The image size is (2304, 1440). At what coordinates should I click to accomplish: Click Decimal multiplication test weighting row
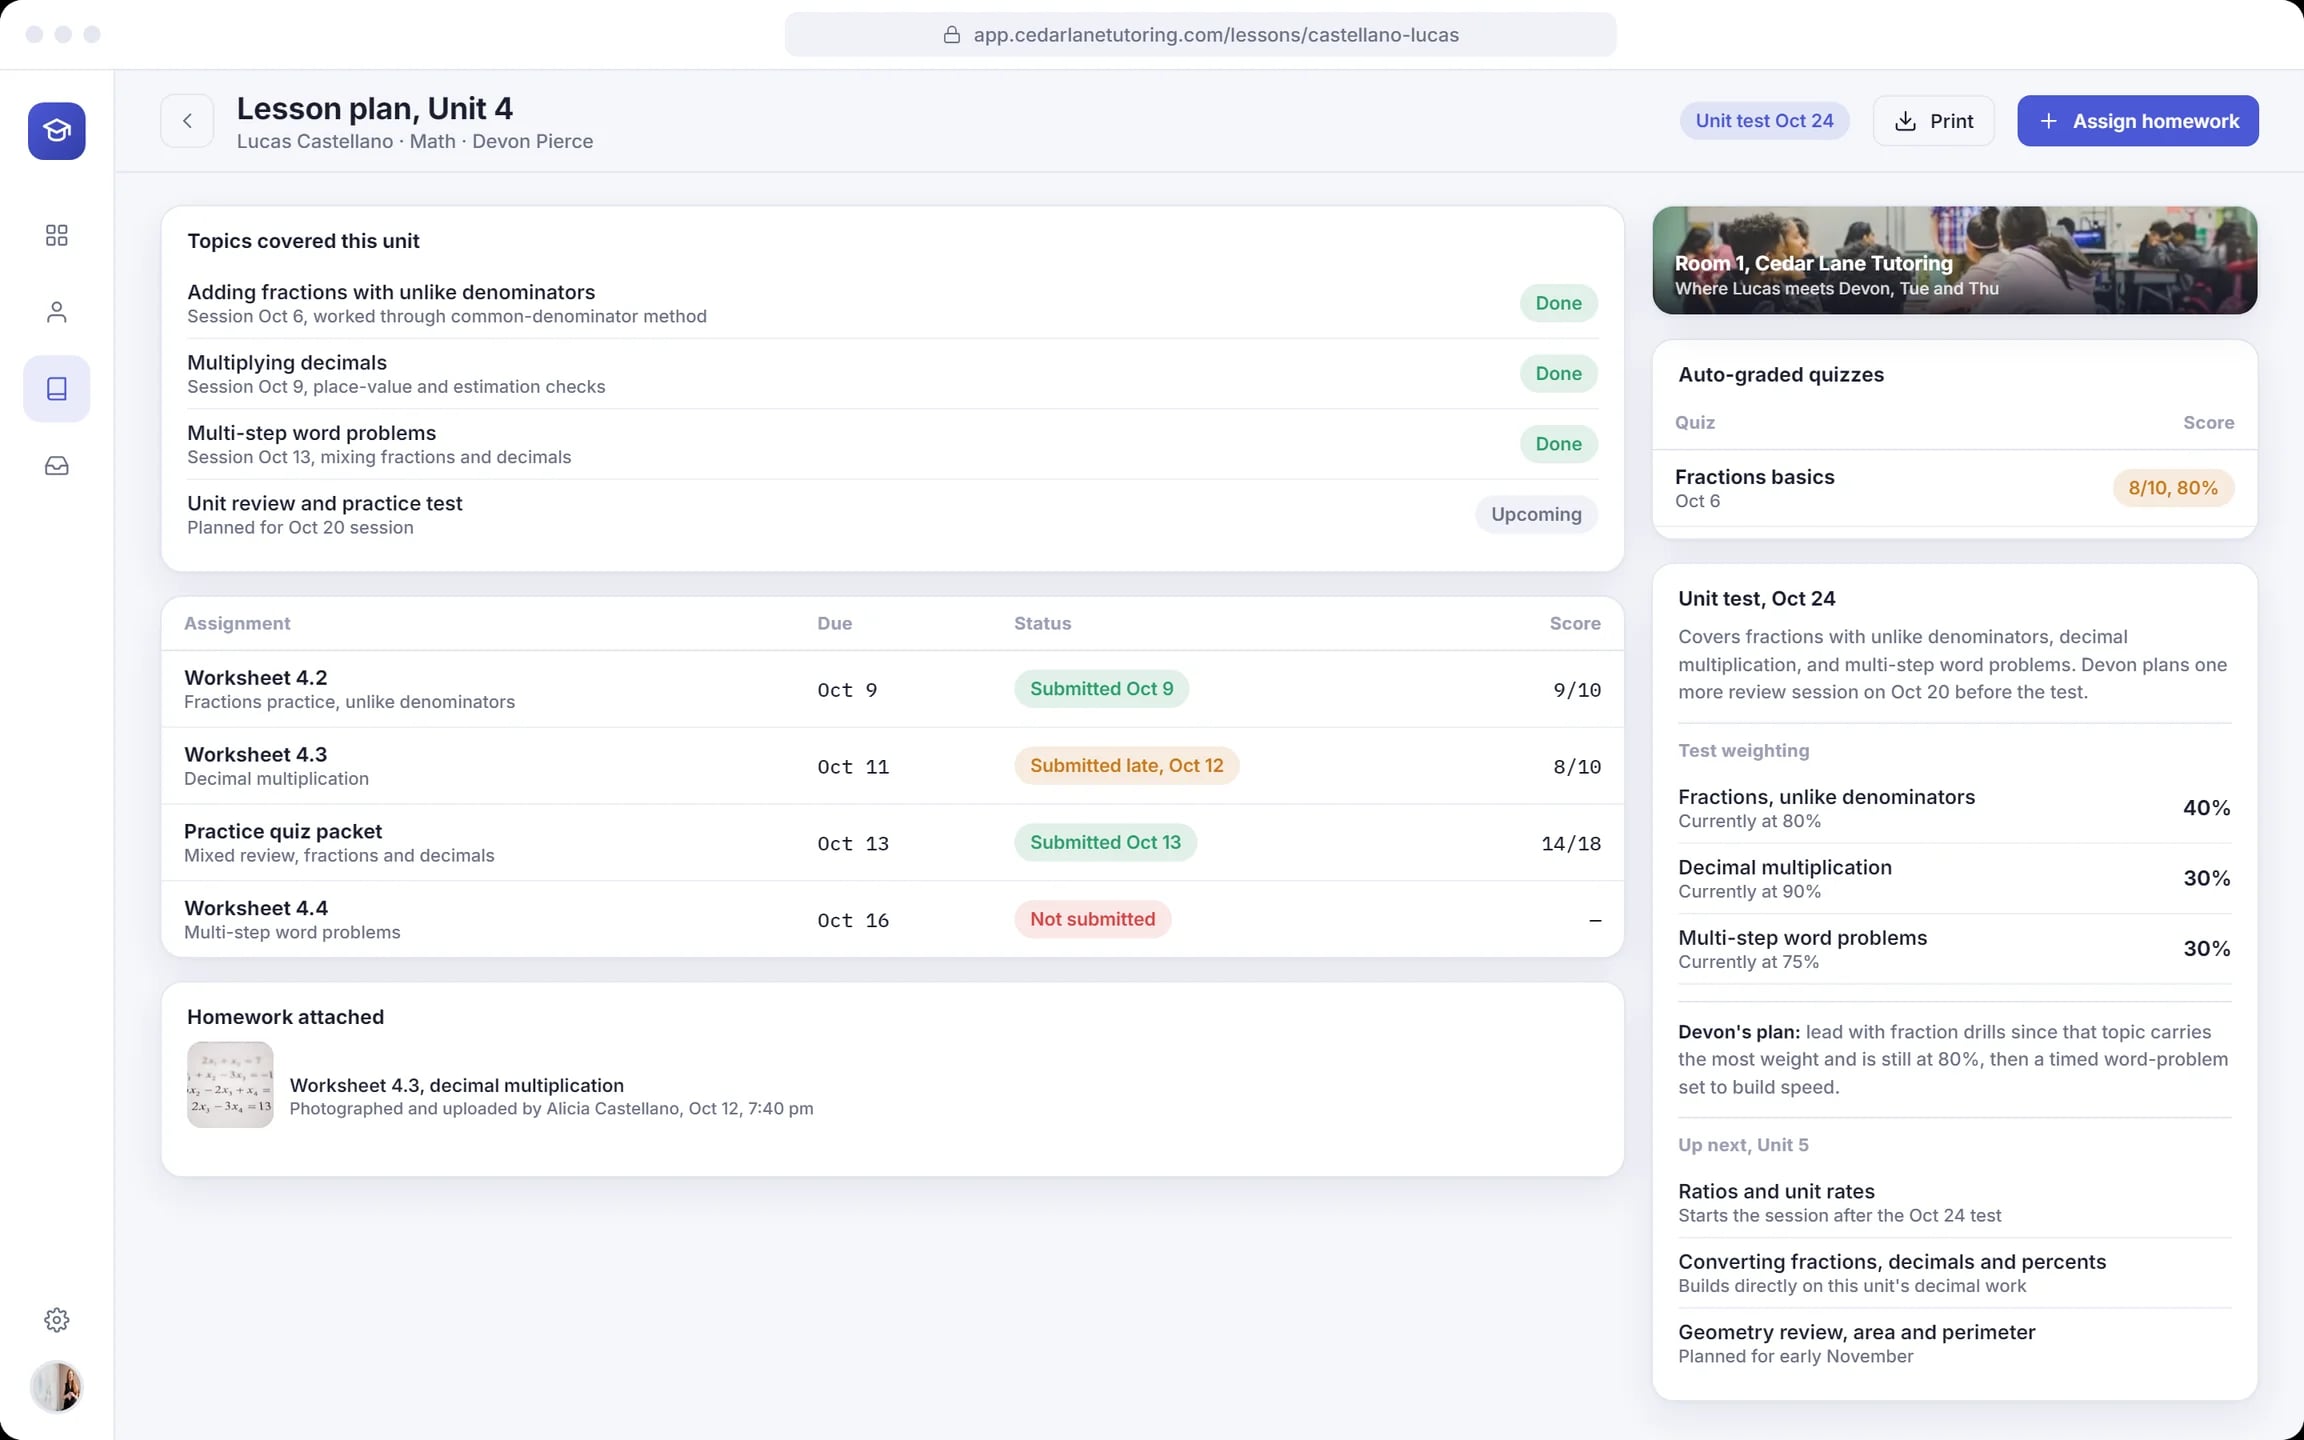1954,878
